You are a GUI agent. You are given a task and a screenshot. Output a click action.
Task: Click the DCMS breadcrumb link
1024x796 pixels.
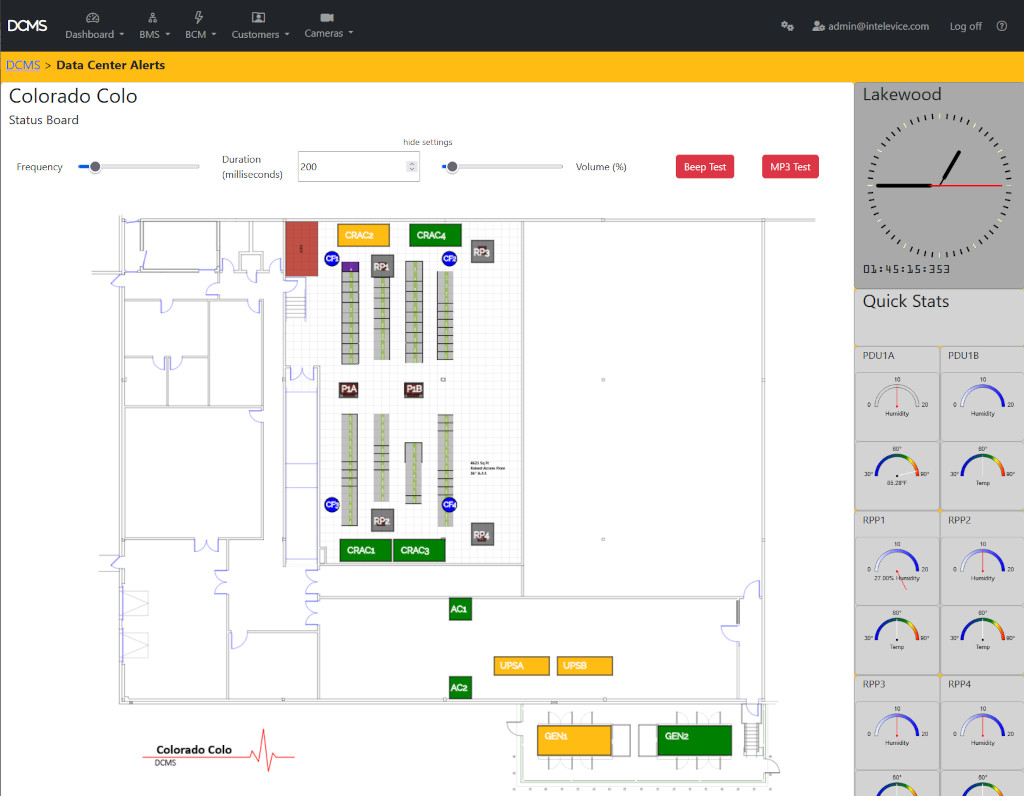(x=23, y=64)
